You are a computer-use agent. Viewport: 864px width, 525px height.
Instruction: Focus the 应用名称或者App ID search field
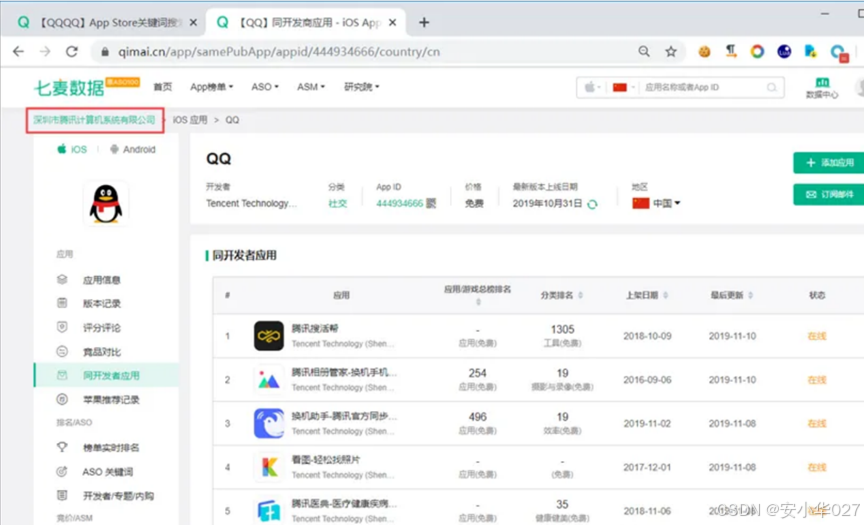[703, 88]
